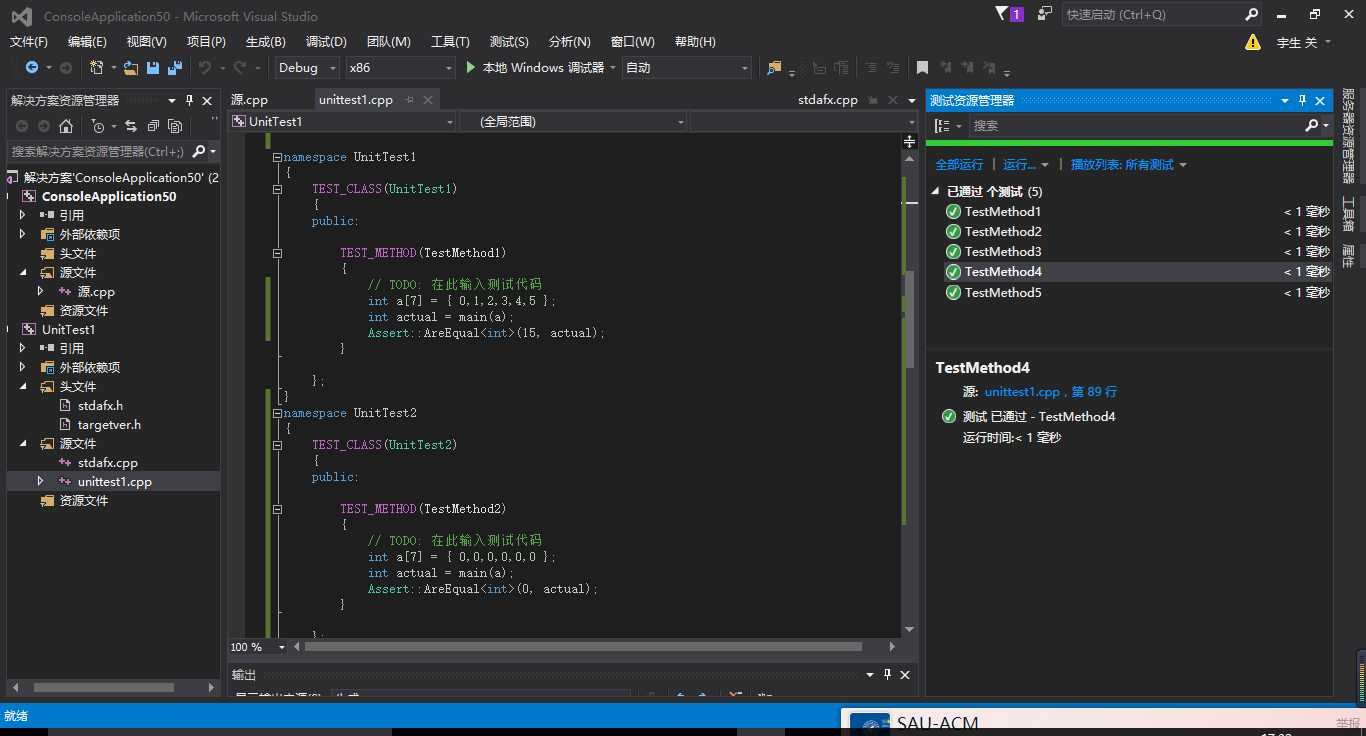Click the Home icon in Solution Explorer
The width and height of the screenshot is (1366, 736).
click(x=66, y=126)
